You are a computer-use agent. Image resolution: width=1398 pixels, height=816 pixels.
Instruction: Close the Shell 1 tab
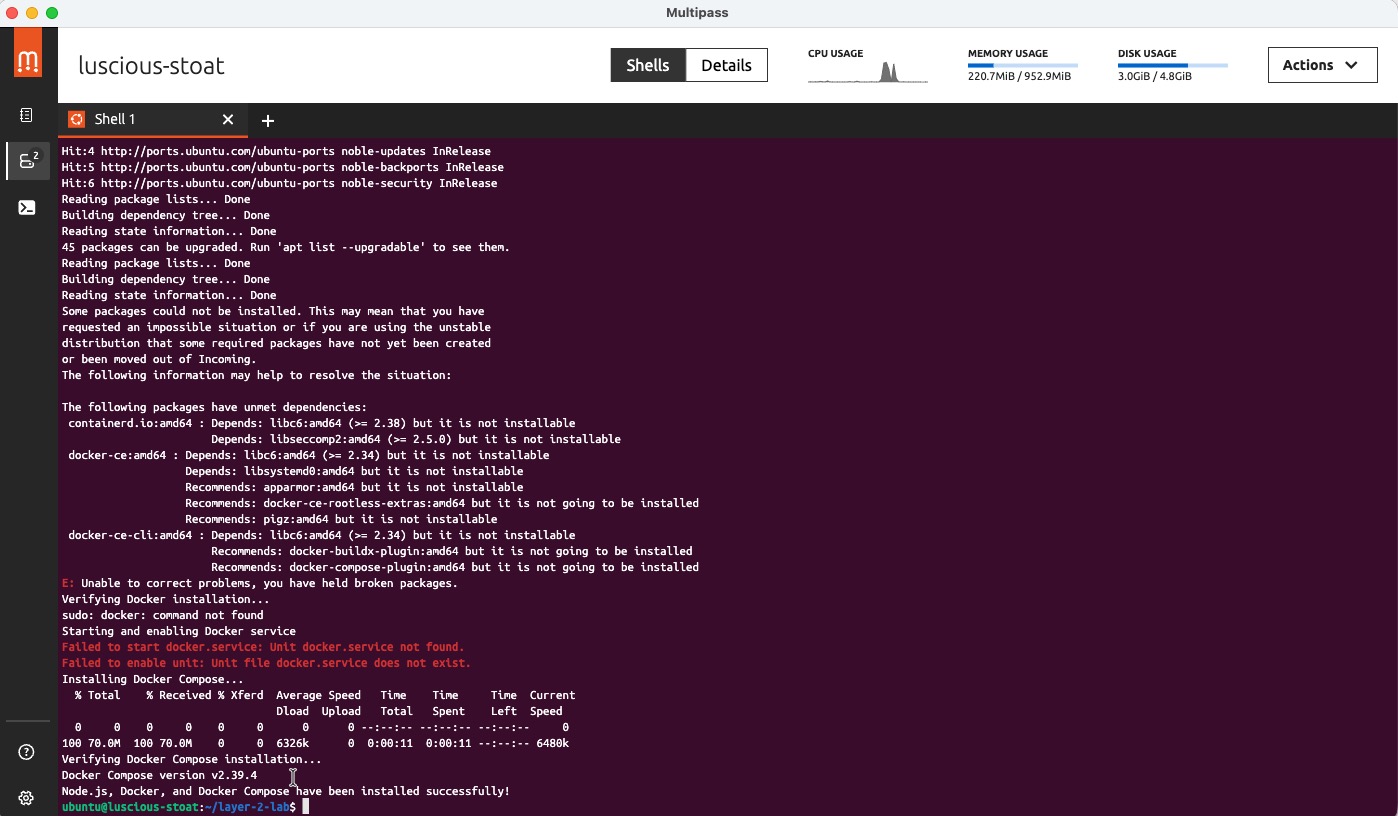[228, 120]
